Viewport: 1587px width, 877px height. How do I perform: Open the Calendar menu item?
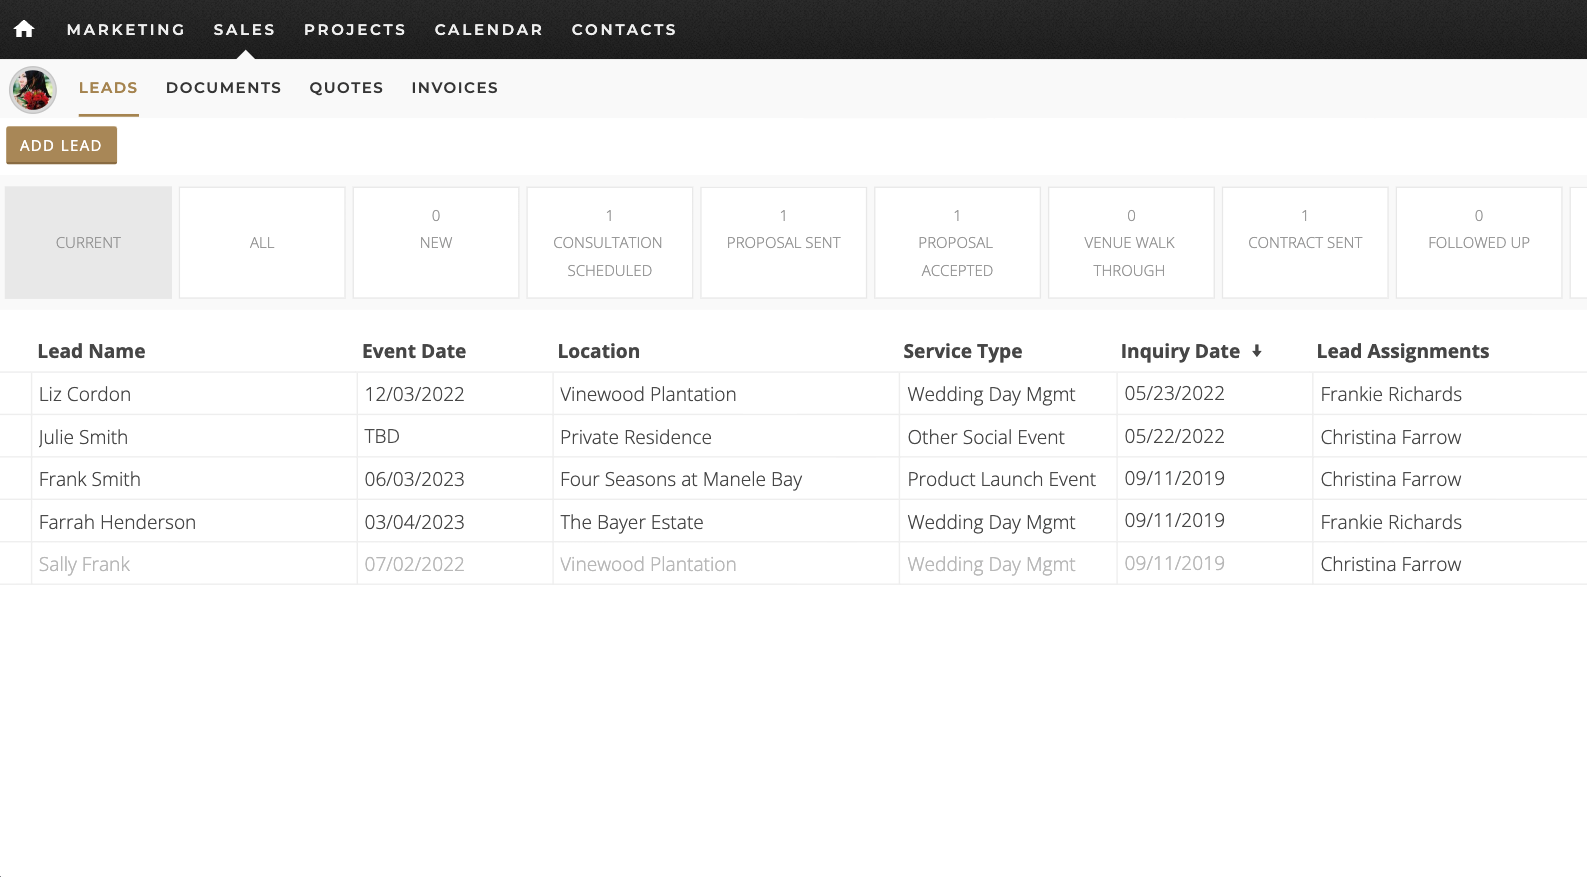coord(488,29)
